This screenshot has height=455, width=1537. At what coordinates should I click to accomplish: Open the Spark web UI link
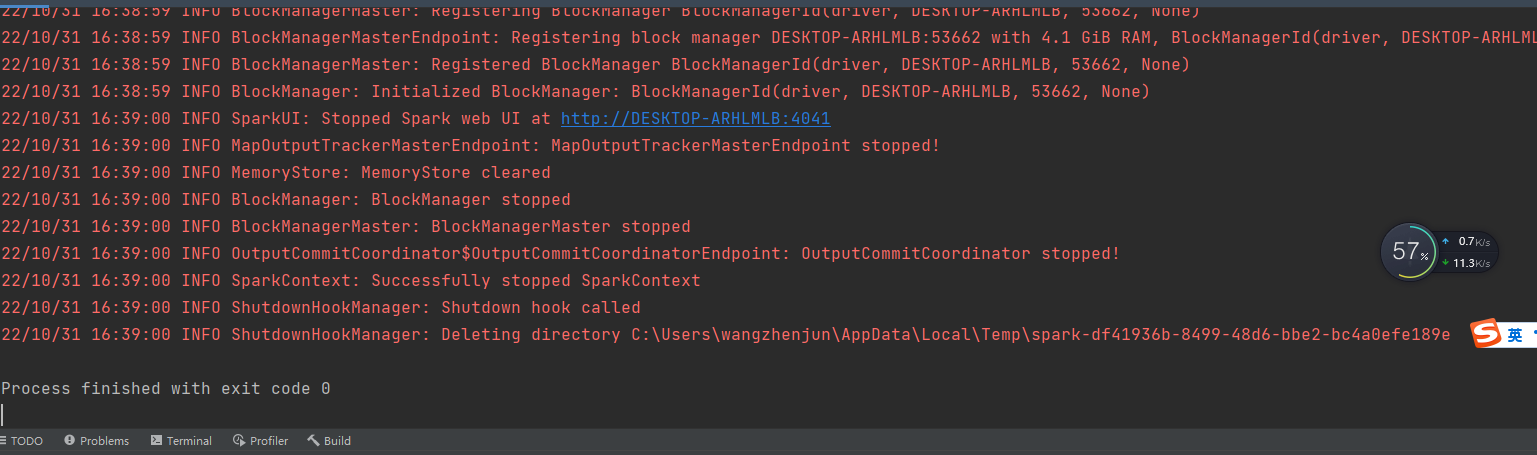click(x=695, y=119)
